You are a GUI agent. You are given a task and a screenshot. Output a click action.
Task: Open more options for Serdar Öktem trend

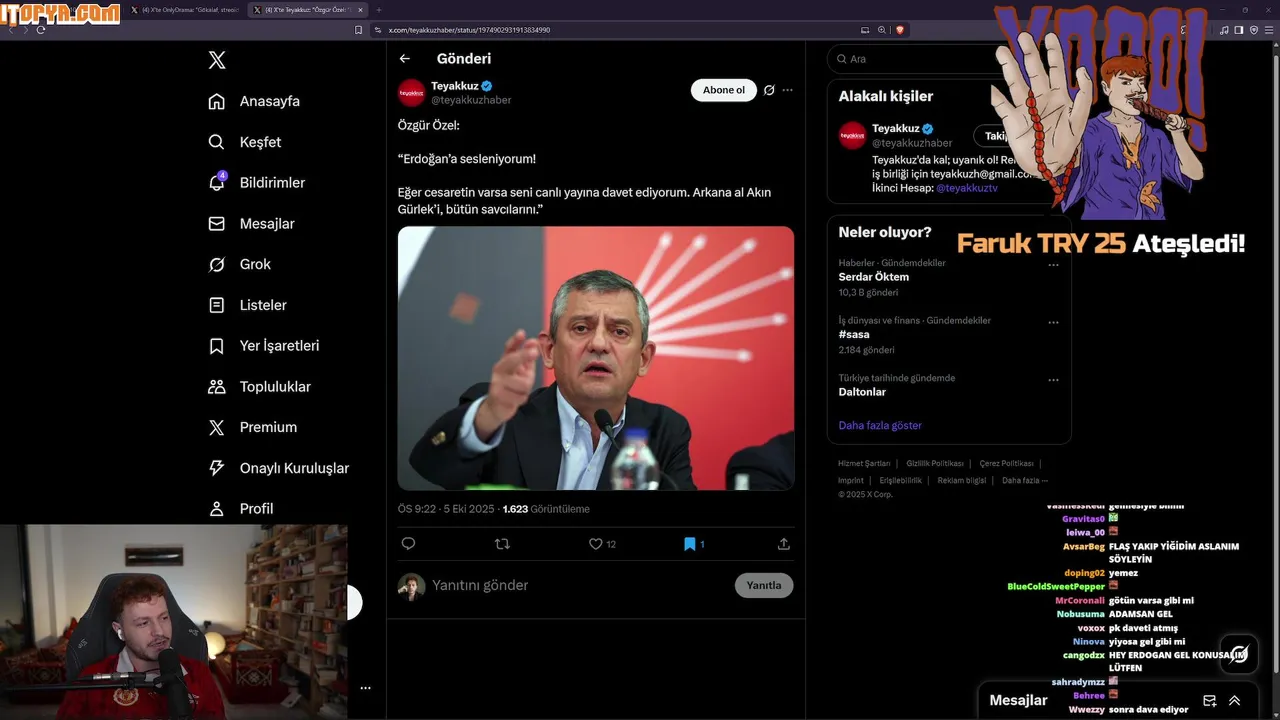tap(1053, 265)
